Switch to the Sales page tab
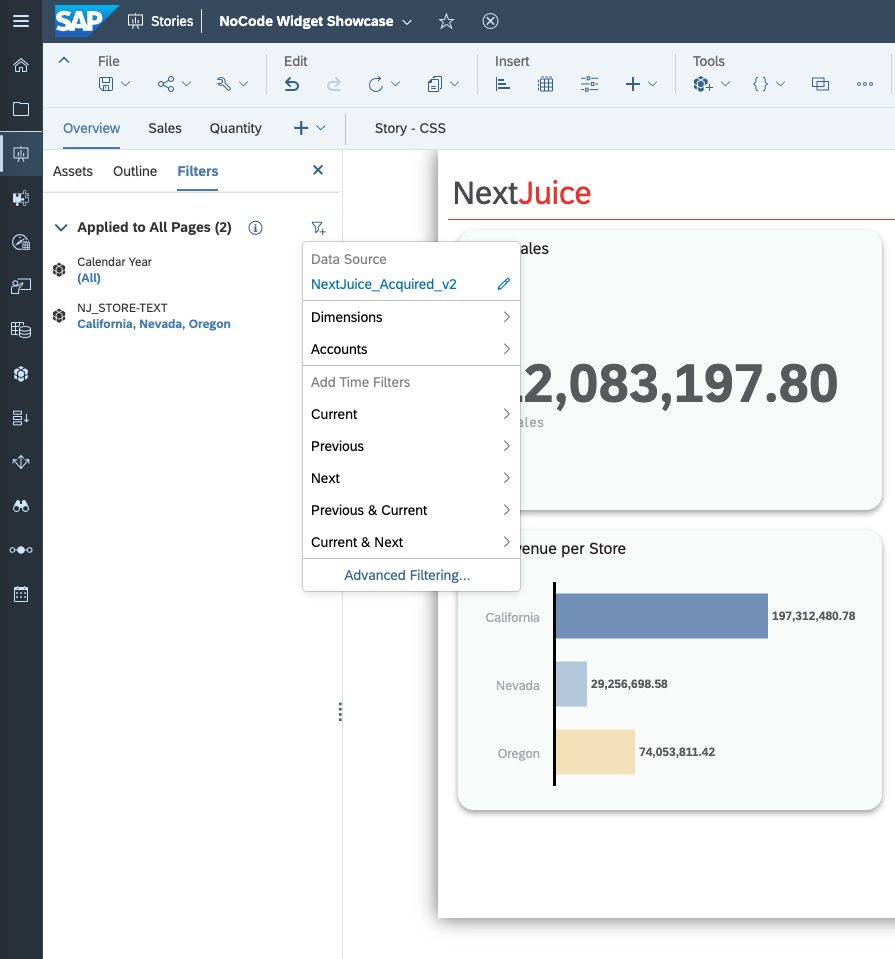 [x=164, y=128]
